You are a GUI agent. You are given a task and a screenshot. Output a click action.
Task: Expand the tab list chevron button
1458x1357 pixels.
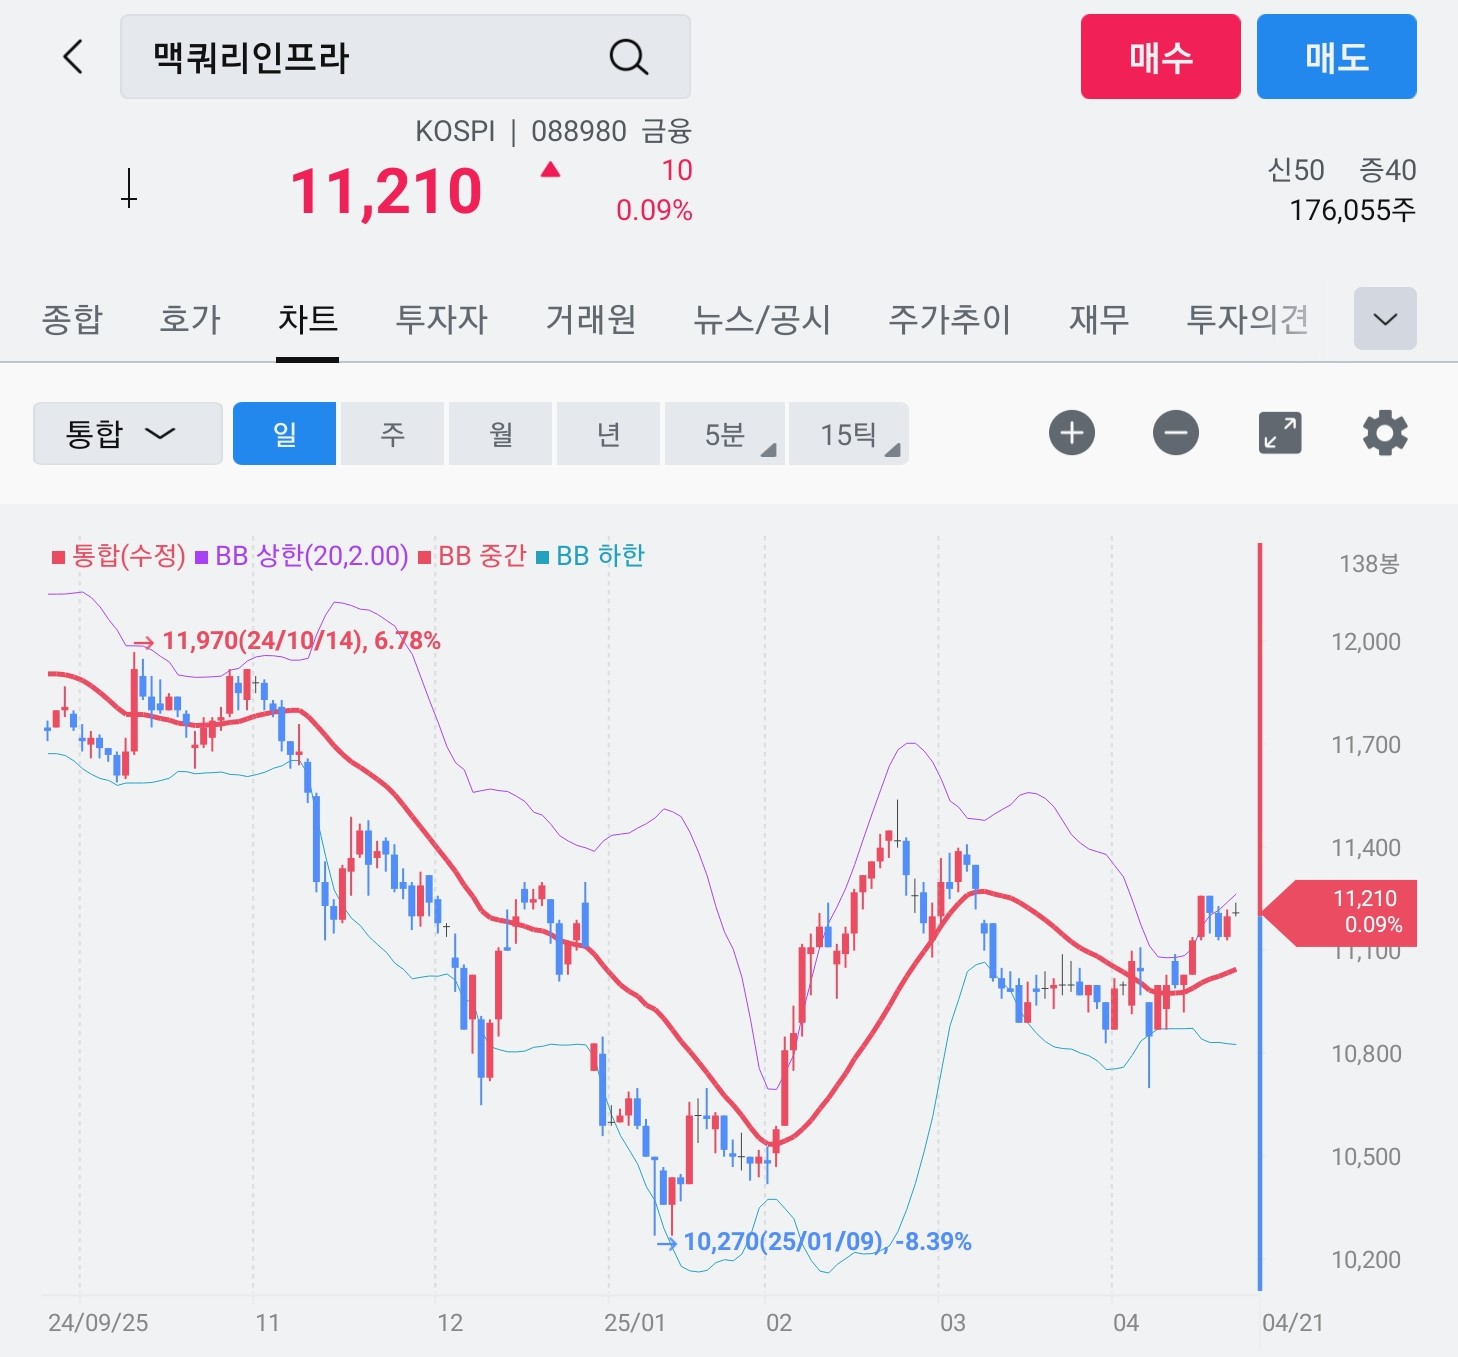coord(1385,319)
